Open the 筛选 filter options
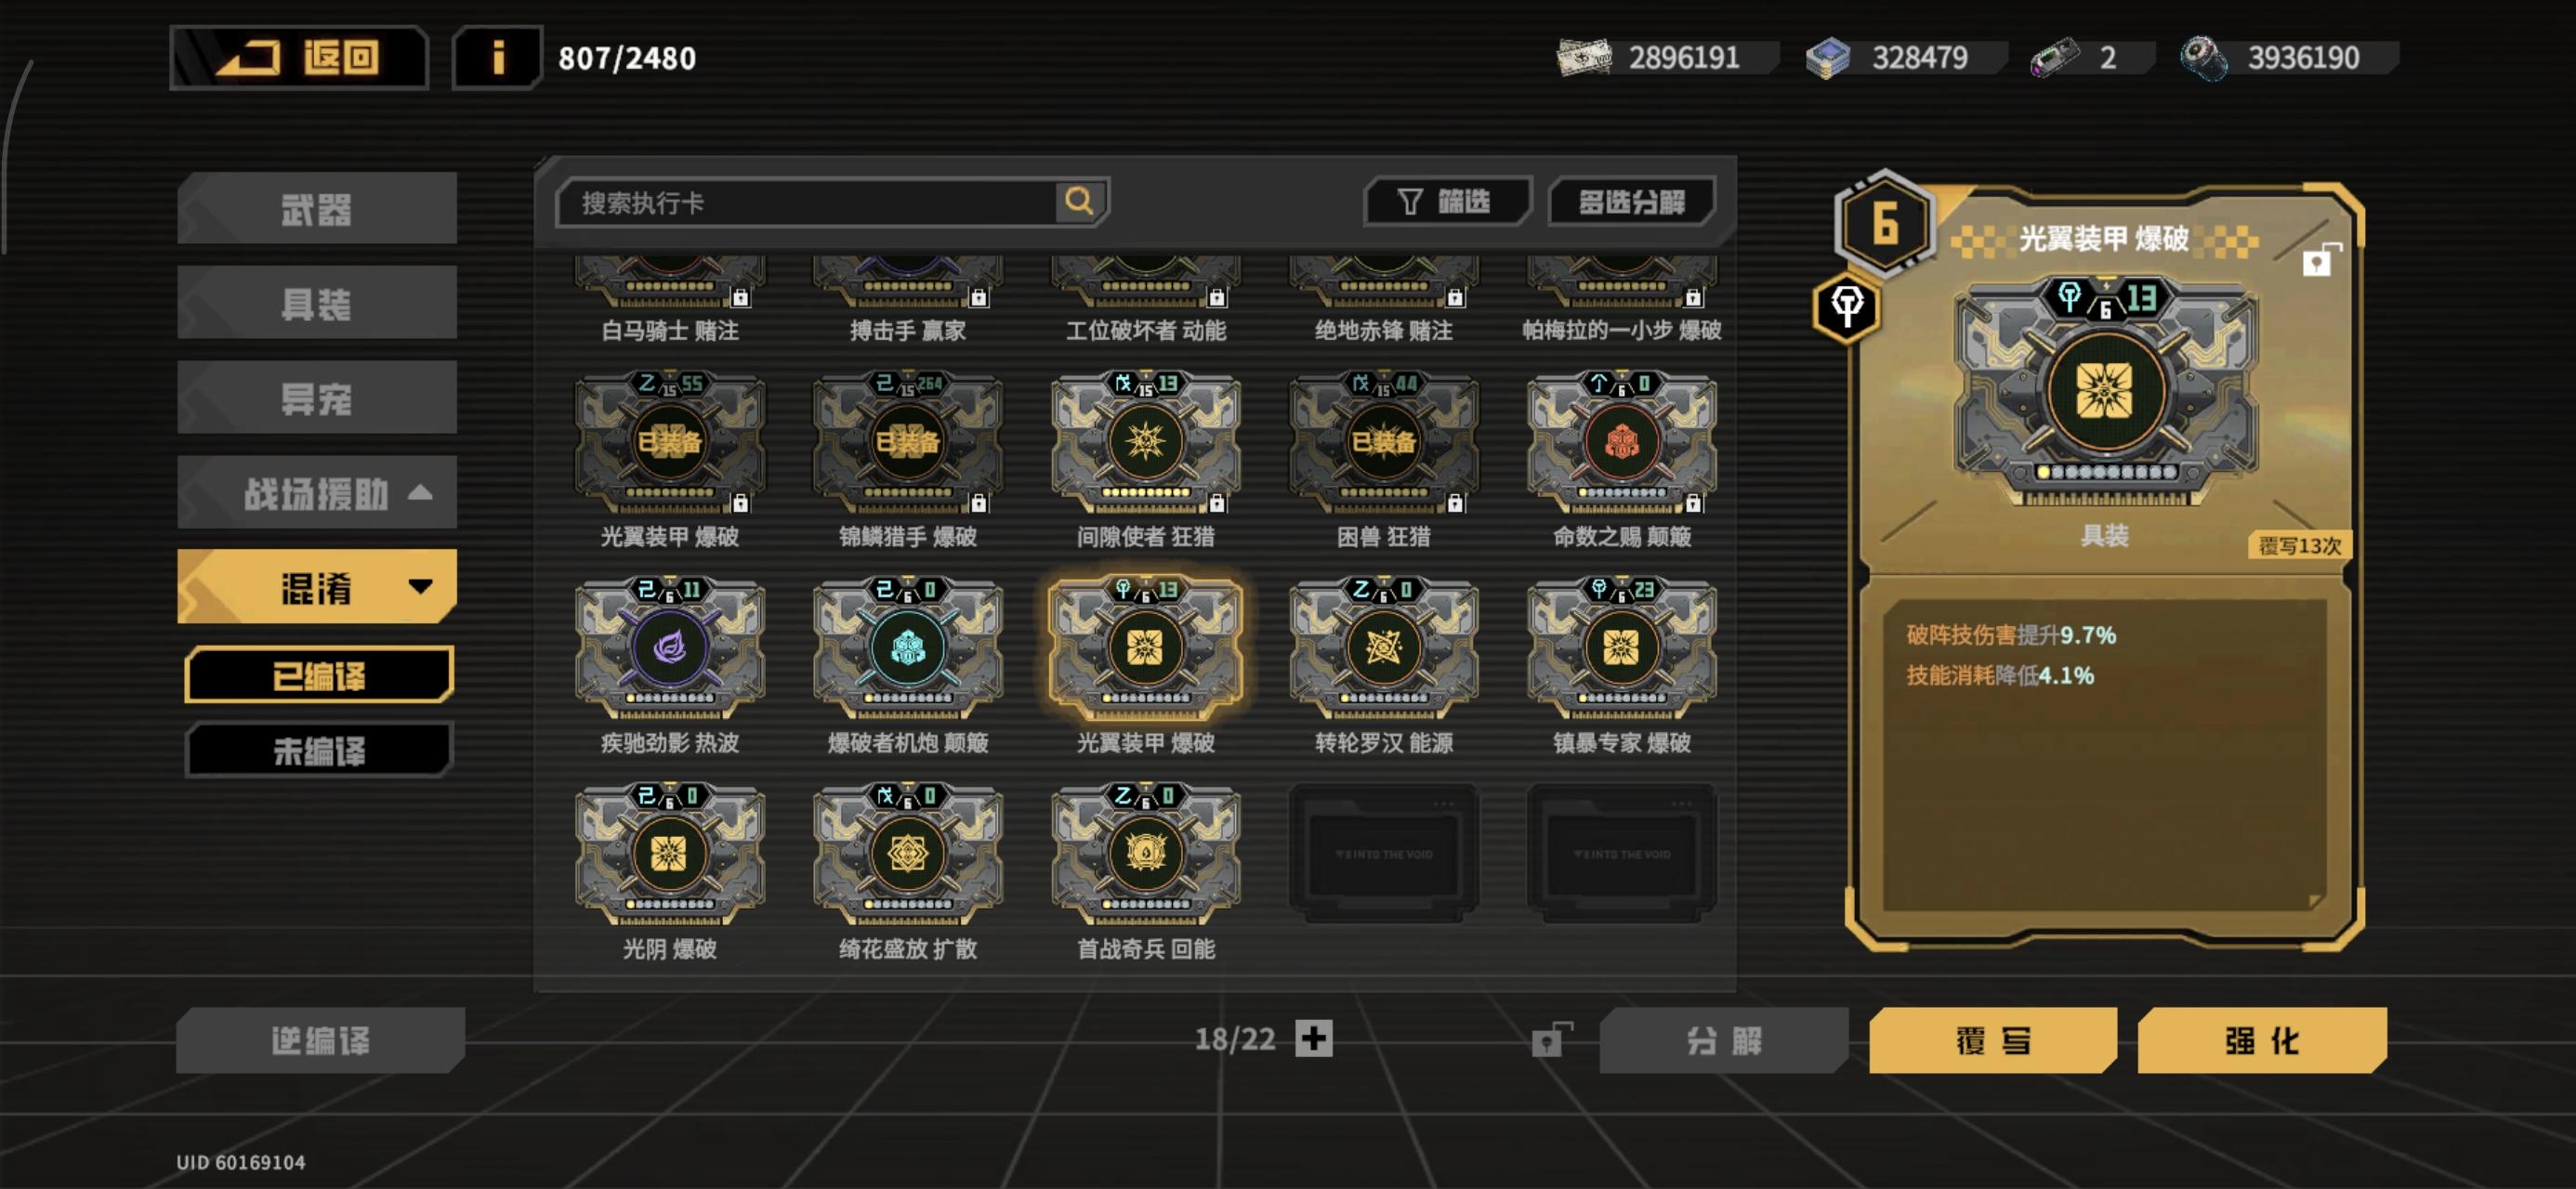 pyautogui.click(x=1445, y=202)
